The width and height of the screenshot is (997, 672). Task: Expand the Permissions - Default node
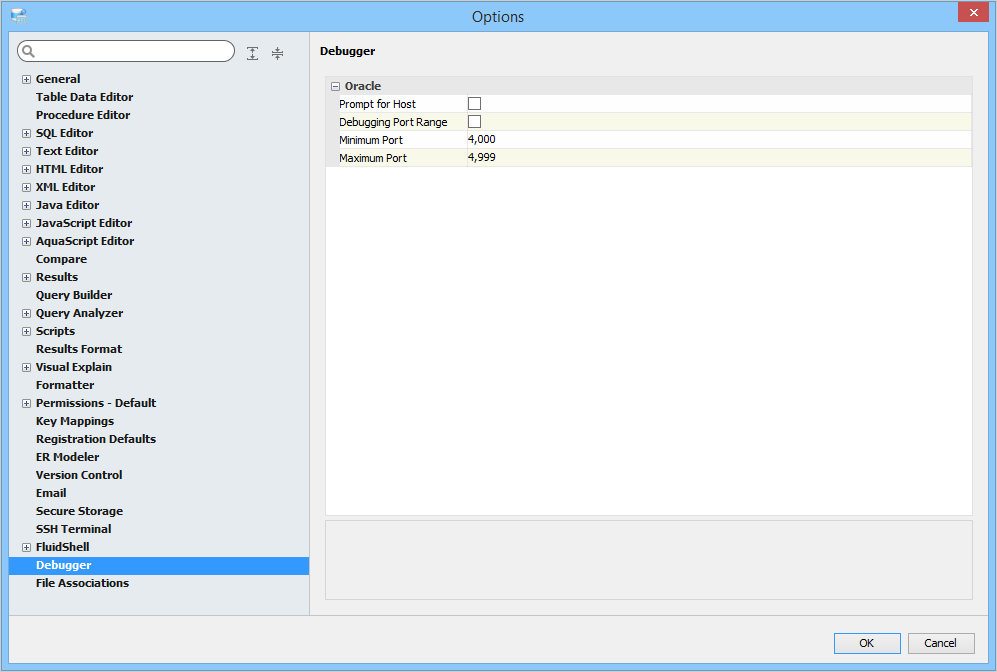pyautogui.click(x=26, y=403)
